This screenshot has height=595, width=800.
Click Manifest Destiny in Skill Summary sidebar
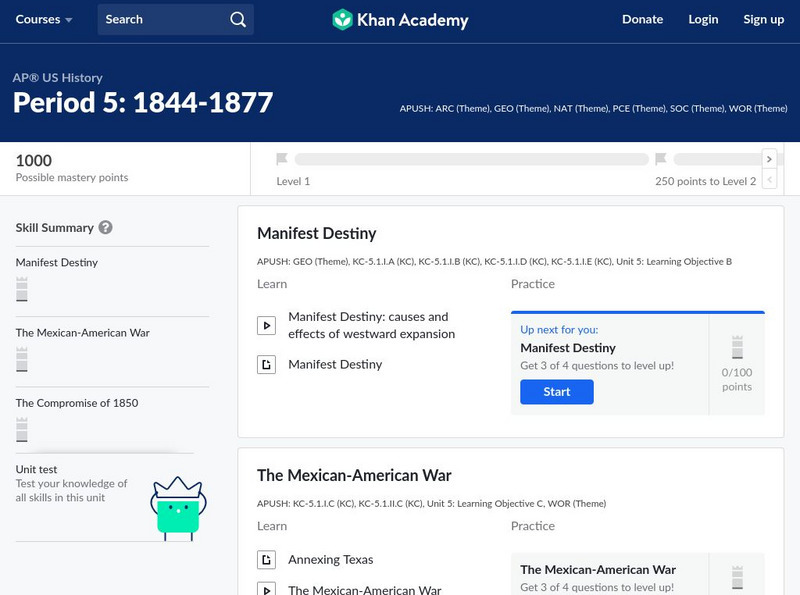coord(57,262)
